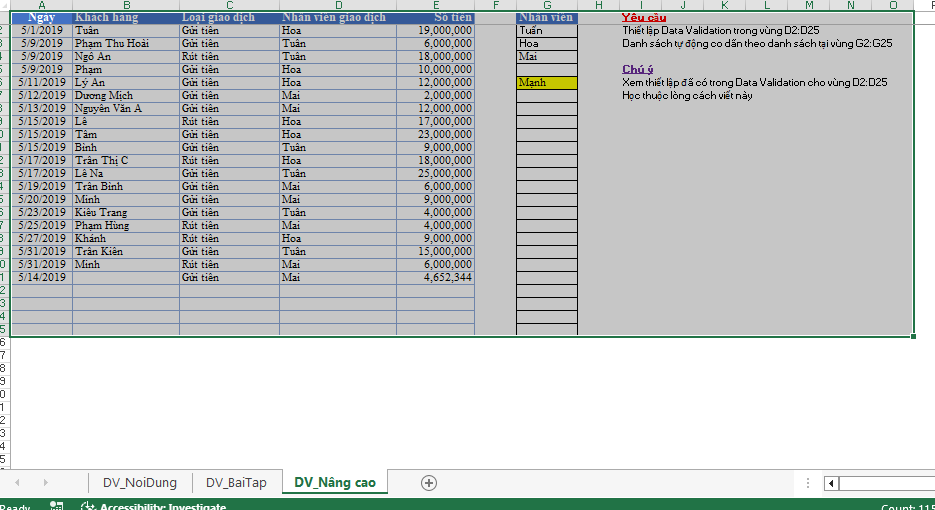Select Rút tiền cell in Ngô An row

(x=230, y=57)
